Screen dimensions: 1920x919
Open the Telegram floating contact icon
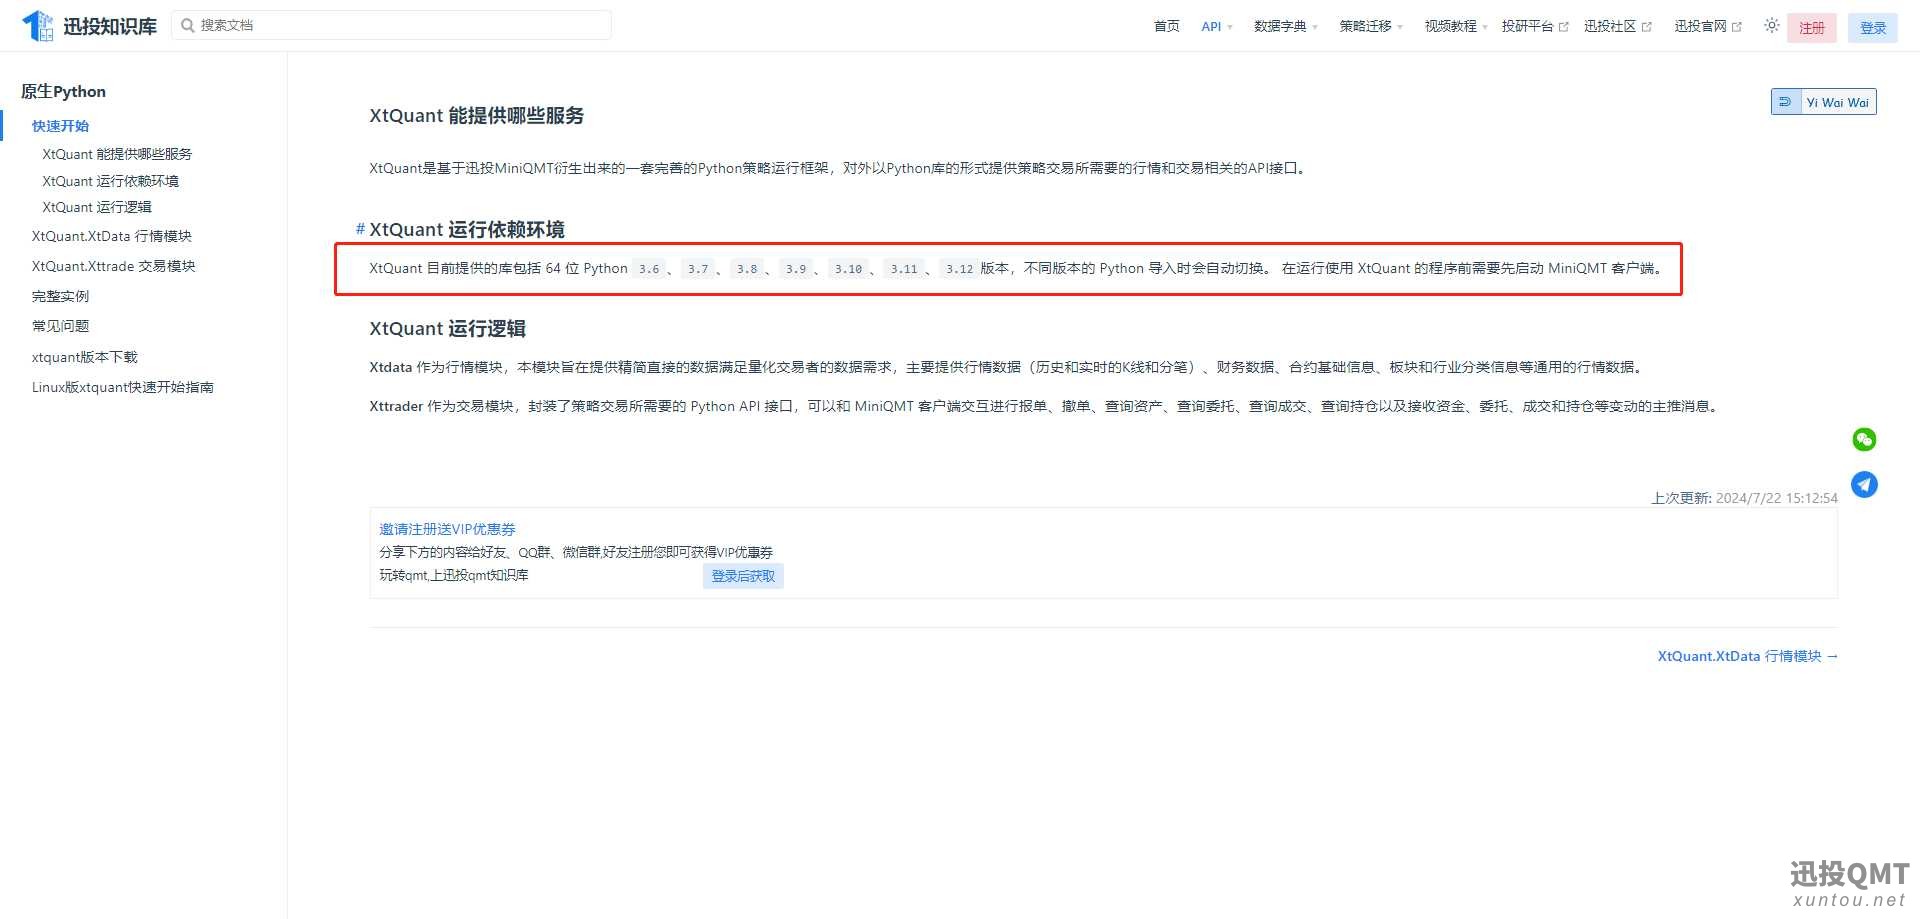click(x=1864, y=485)
